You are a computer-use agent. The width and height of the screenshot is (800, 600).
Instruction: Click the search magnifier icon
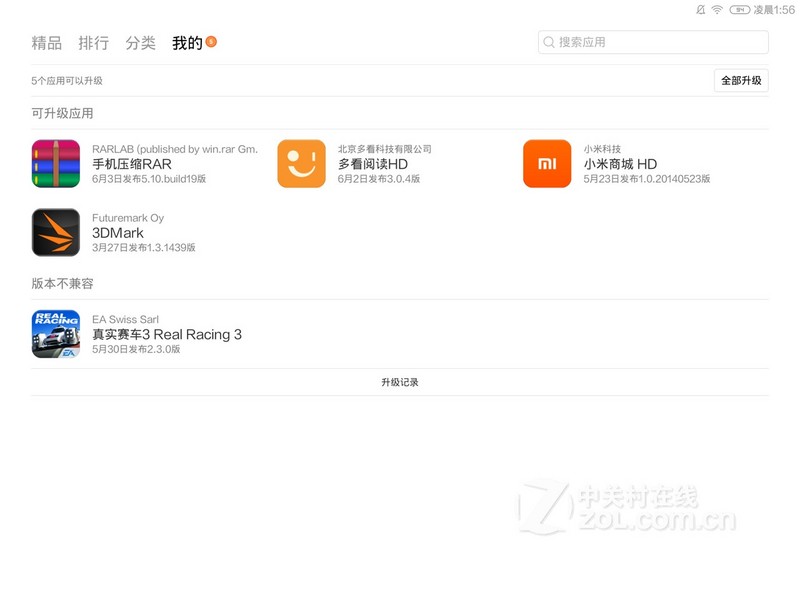tap(549, 42)
